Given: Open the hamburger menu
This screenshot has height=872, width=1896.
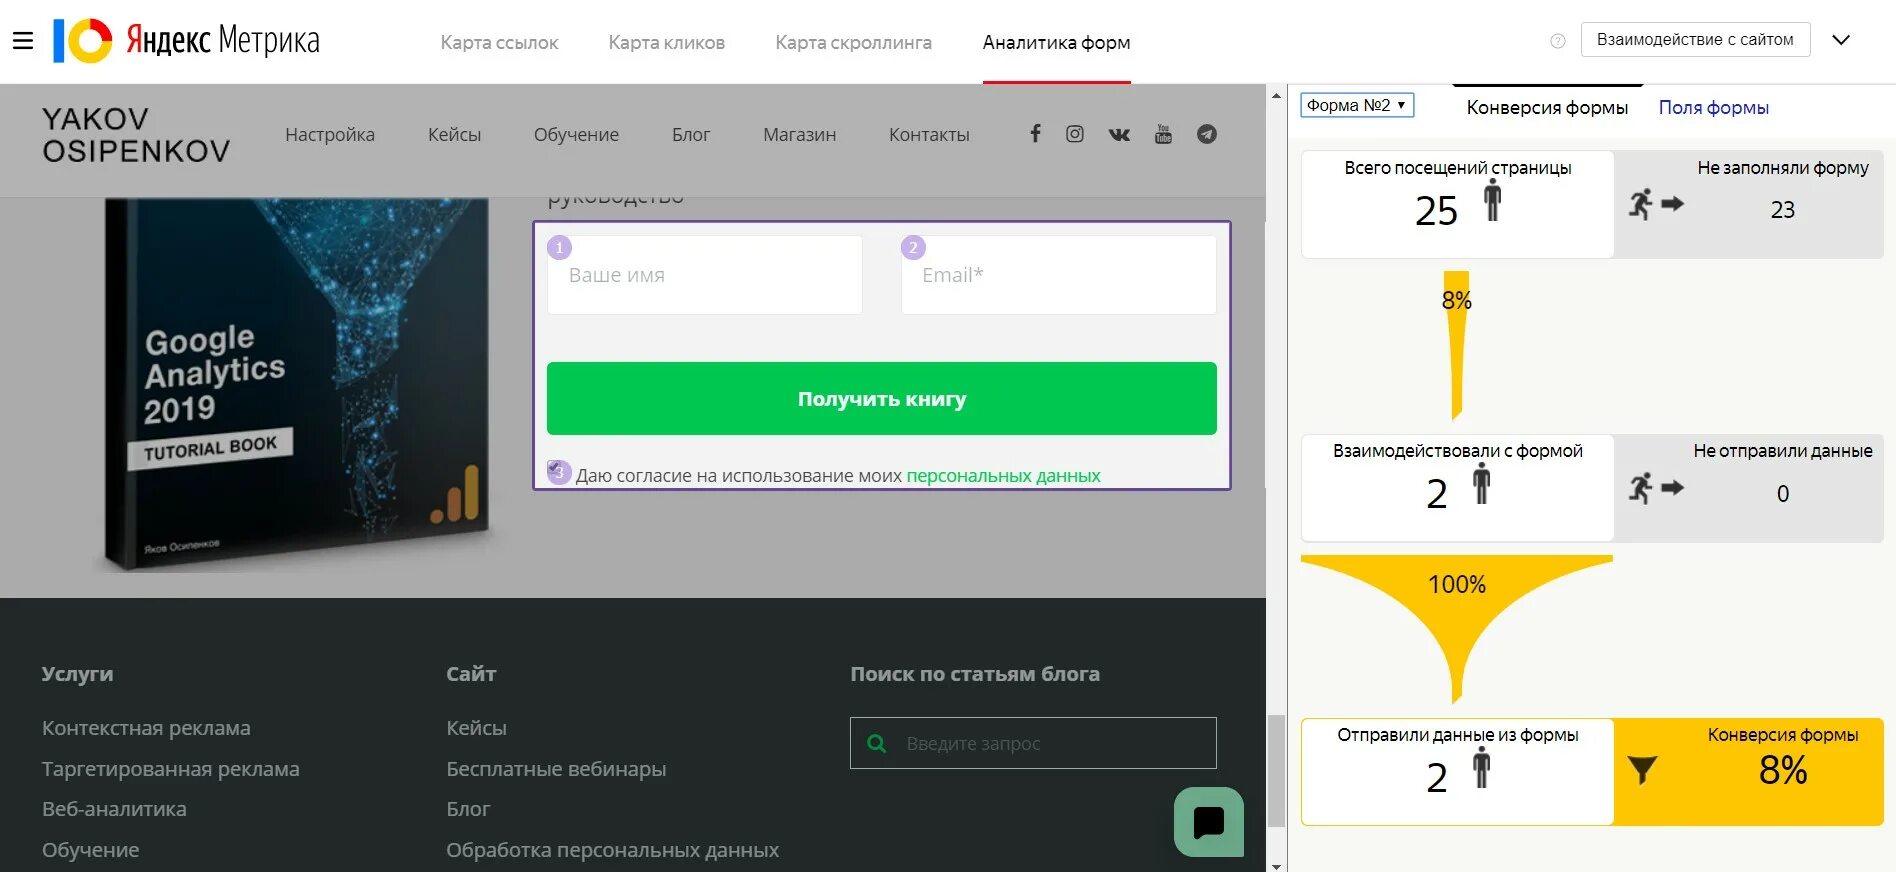Looking at the screenshot, I should tap(23, 41).
